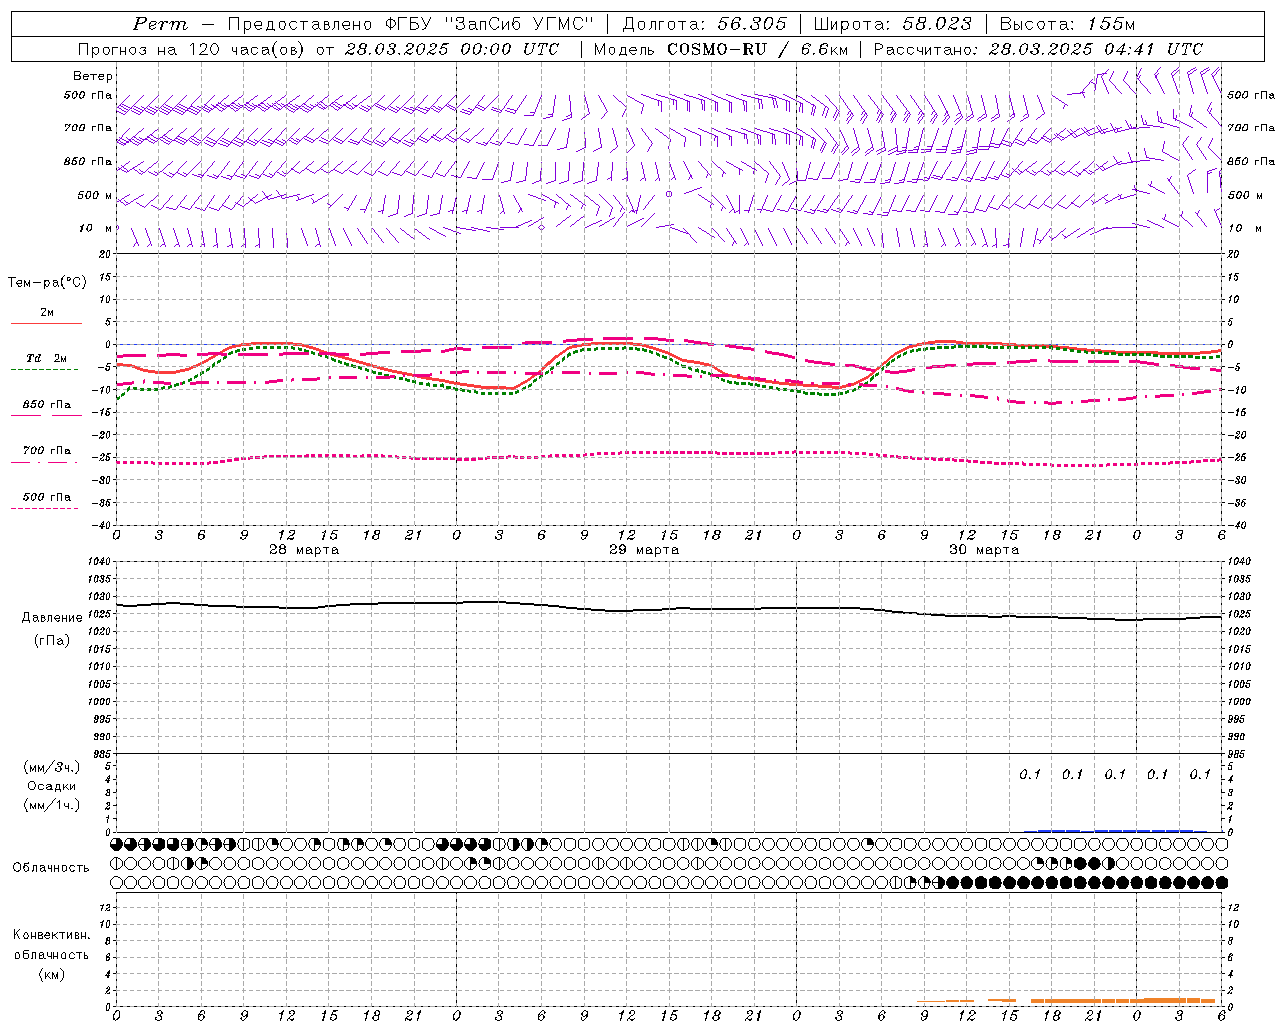Click the '29 марта' date label
The height and width of the screenshot is (1024, 1280).
tap(644, 550)
